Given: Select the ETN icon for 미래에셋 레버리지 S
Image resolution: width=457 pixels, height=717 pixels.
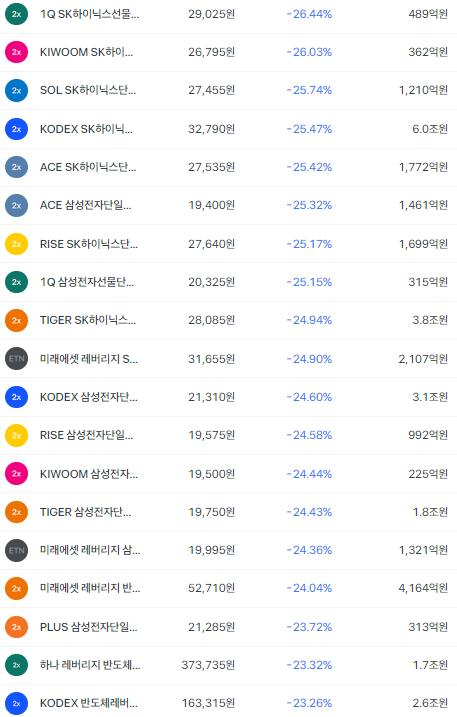Looking at the screenshot, I should pyautogui.click(x=16, y=358).
